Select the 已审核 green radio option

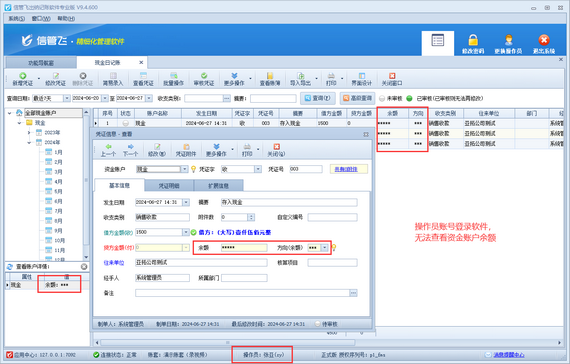pos(409,98)
